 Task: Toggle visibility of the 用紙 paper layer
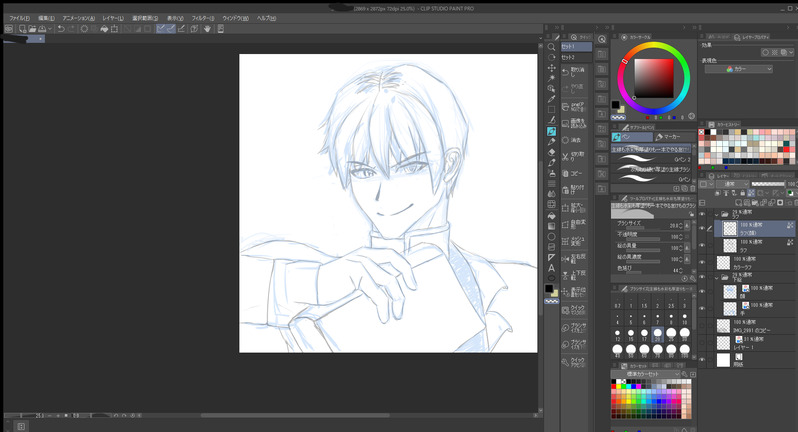702,360
